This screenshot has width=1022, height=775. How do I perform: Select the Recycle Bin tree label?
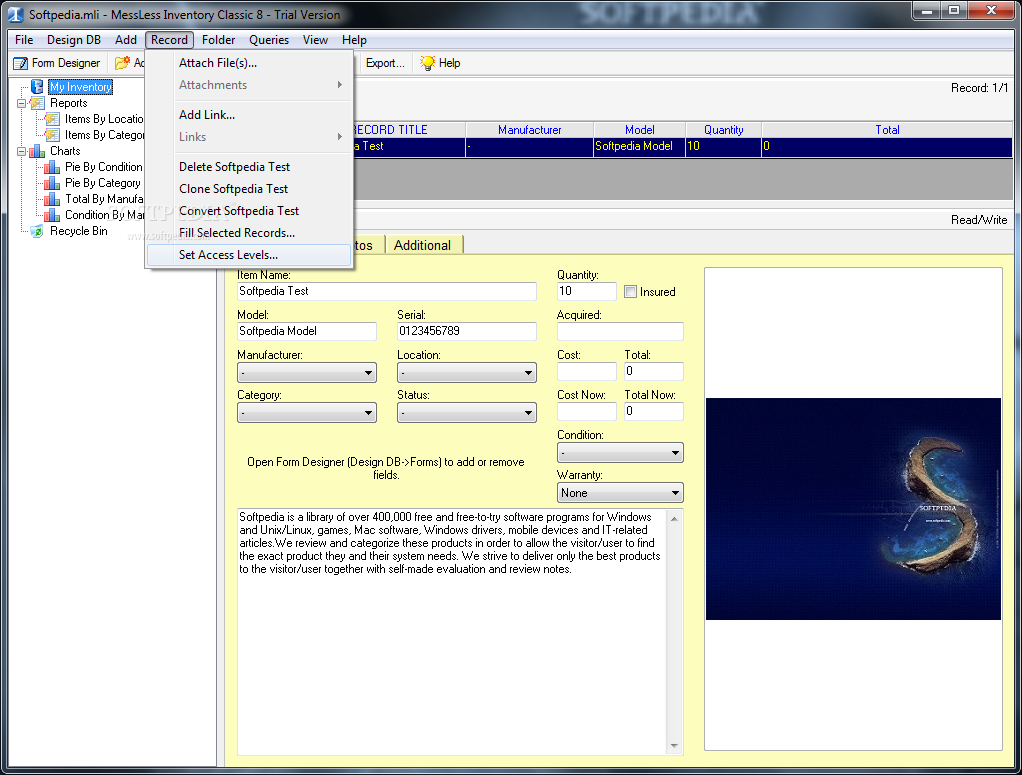pyautogui.click(x=79, y=231)
